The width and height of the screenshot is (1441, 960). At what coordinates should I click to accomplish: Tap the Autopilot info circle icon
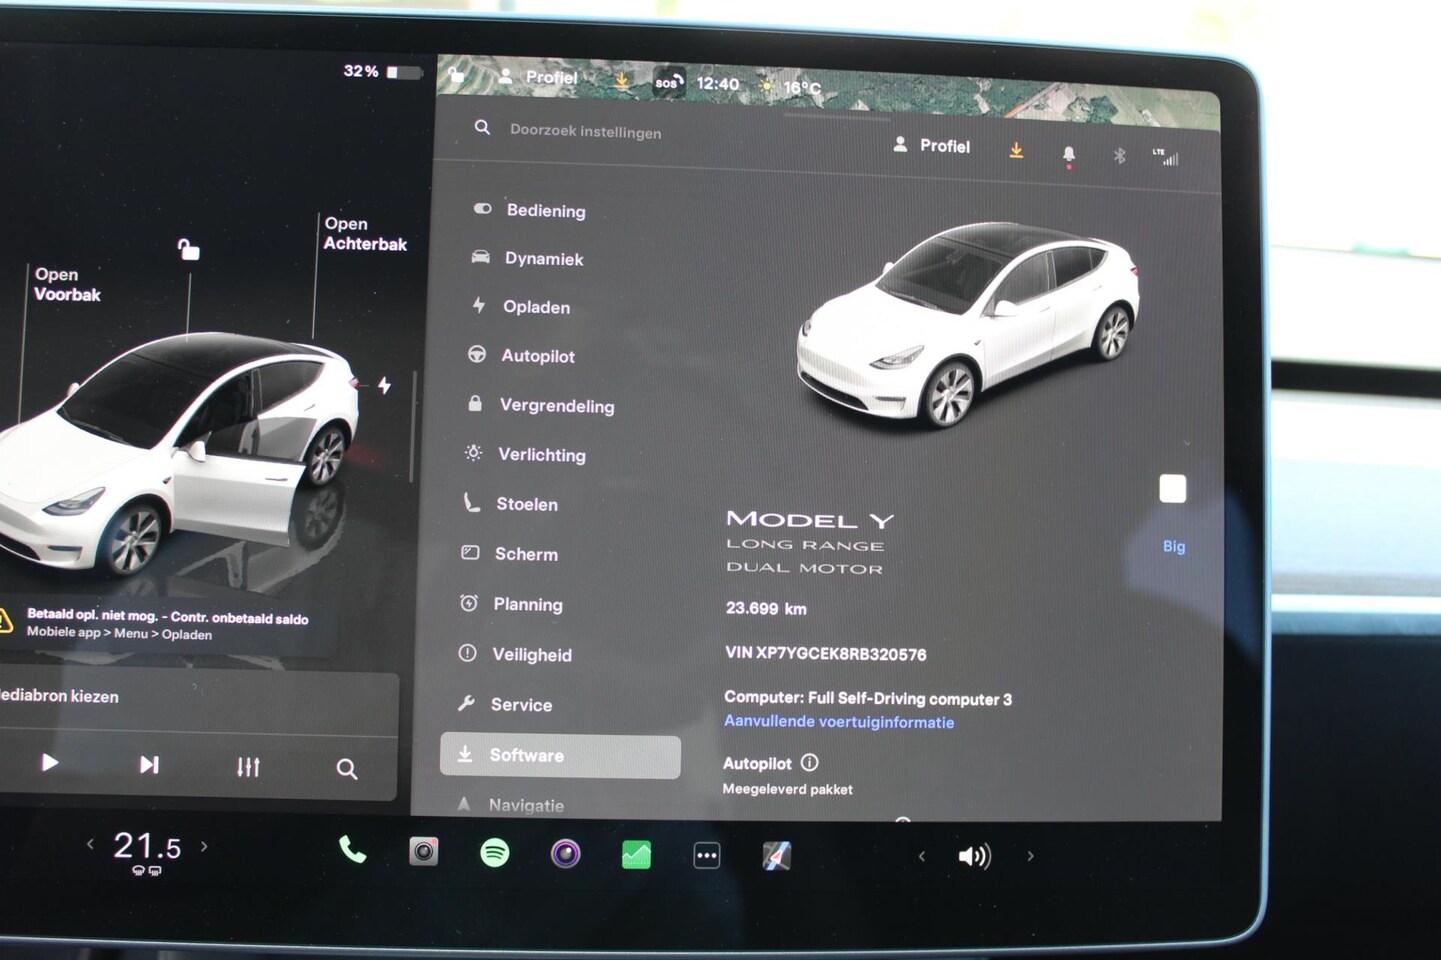[810, 763]
